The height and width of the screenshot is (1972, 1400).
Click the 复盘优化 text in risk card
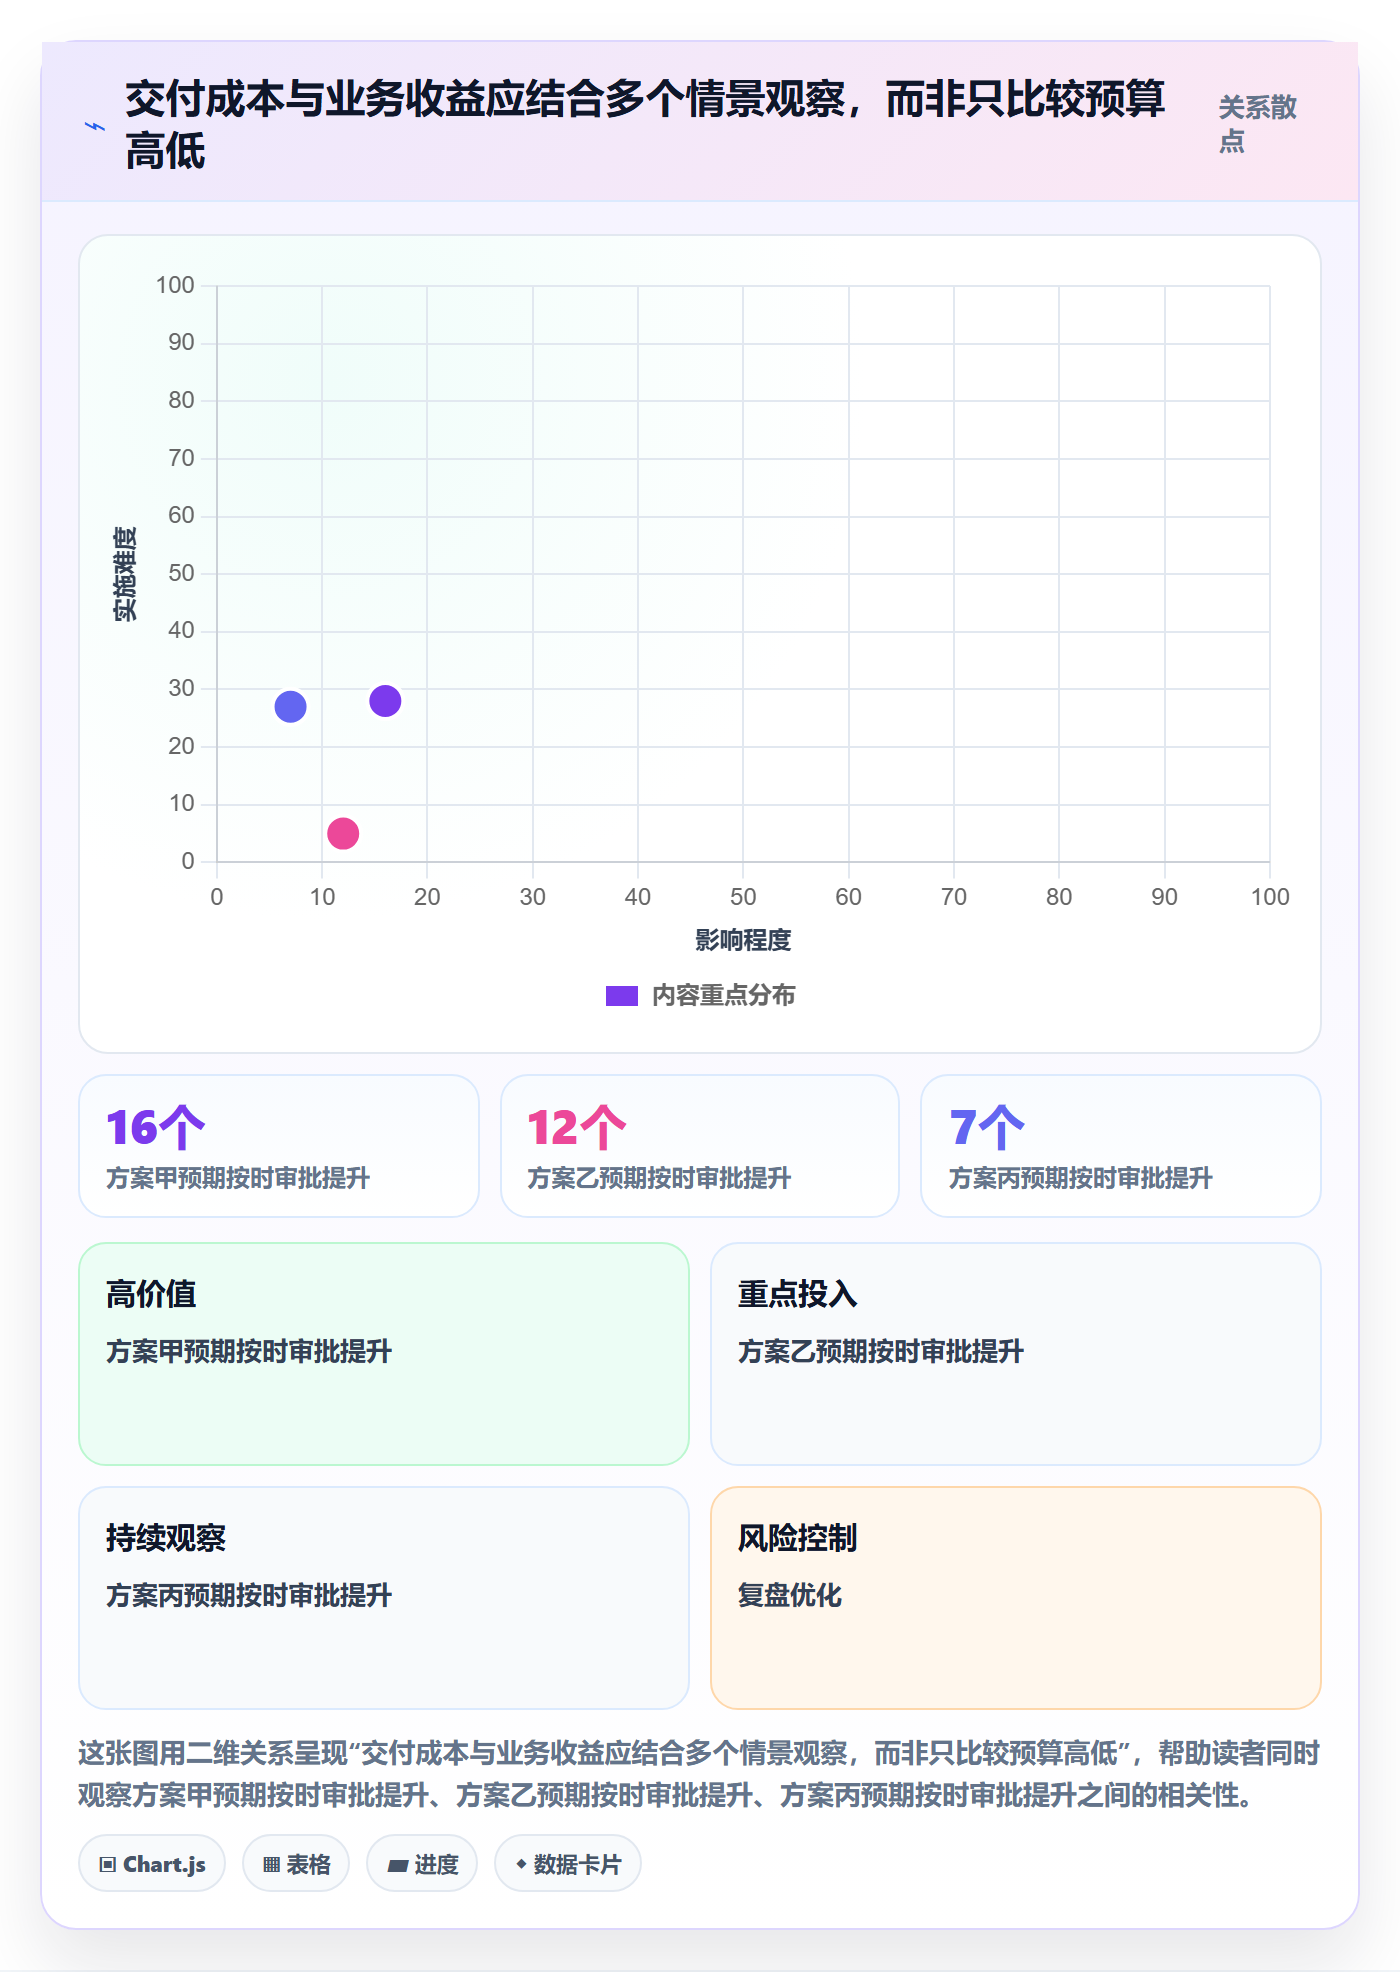[x=790, y=1595]
